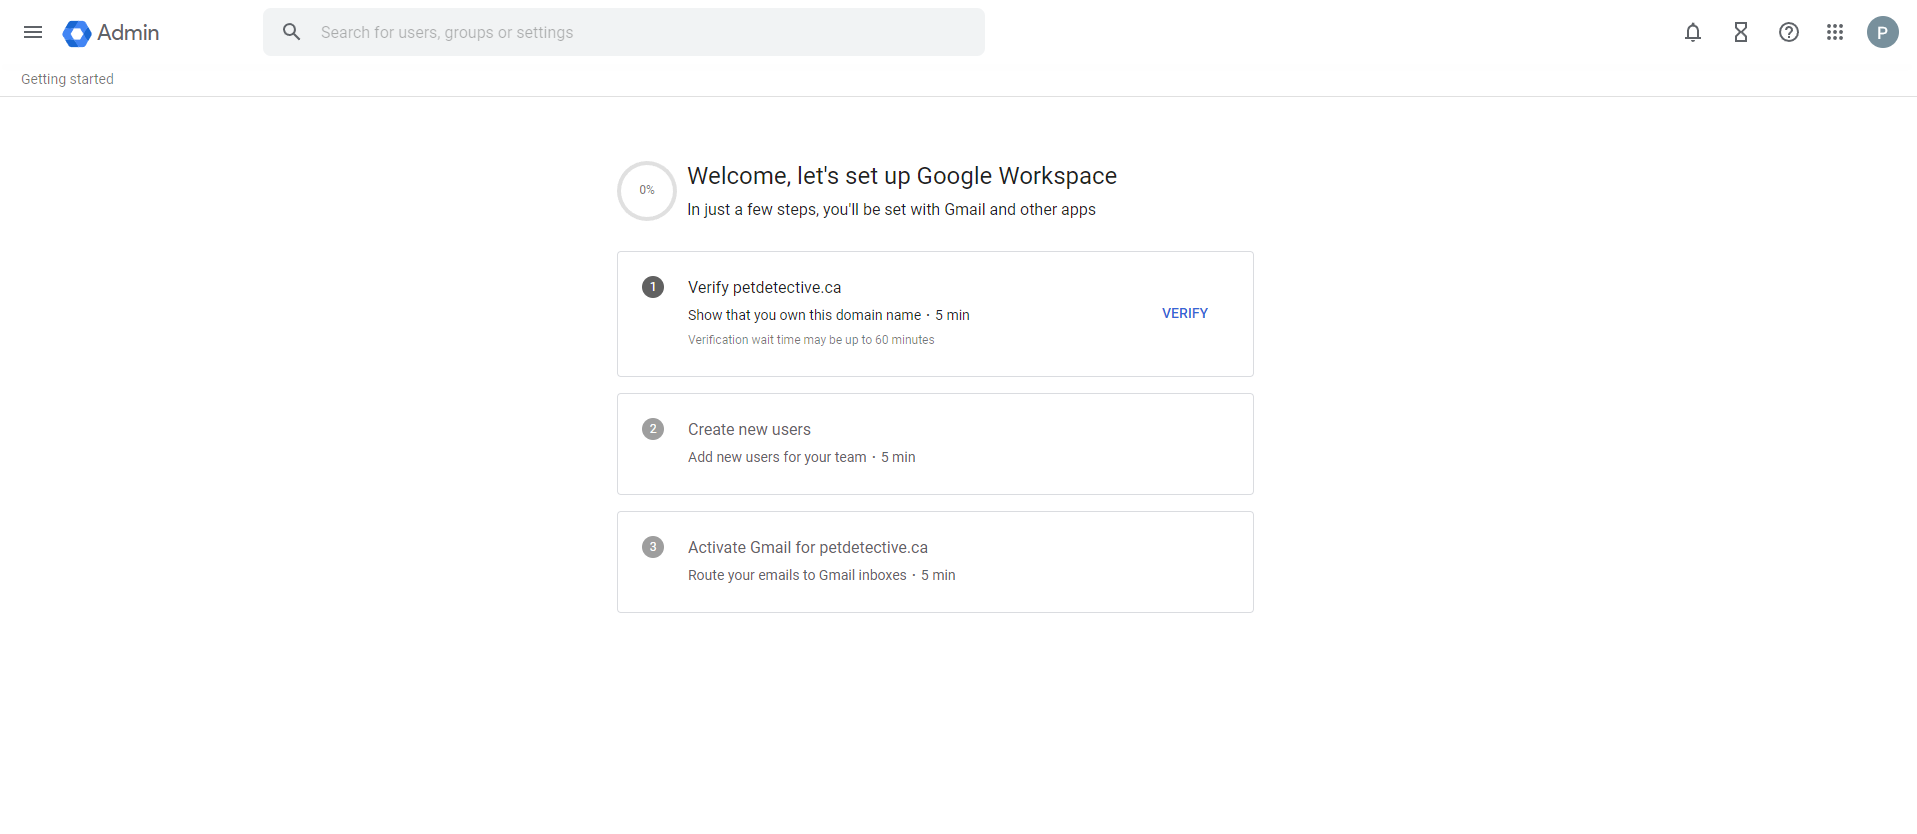Click the step 3 number badge

tap(653, 547)
